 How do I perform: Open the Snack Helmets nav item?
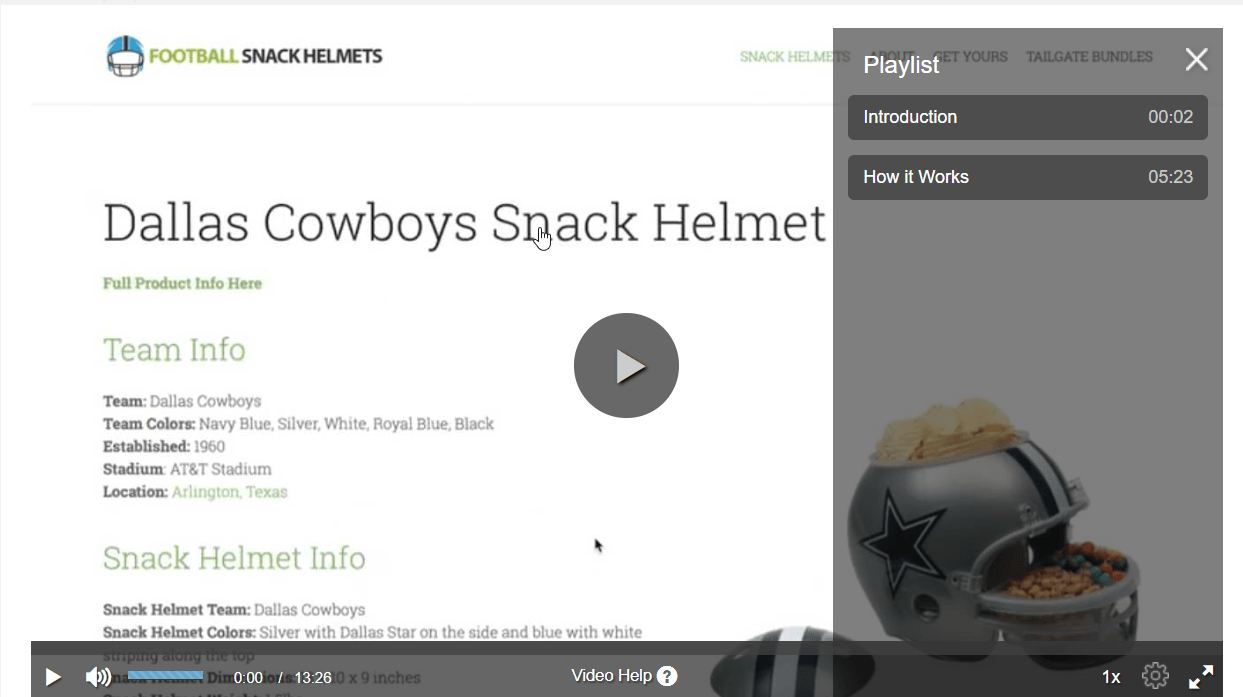795,57
